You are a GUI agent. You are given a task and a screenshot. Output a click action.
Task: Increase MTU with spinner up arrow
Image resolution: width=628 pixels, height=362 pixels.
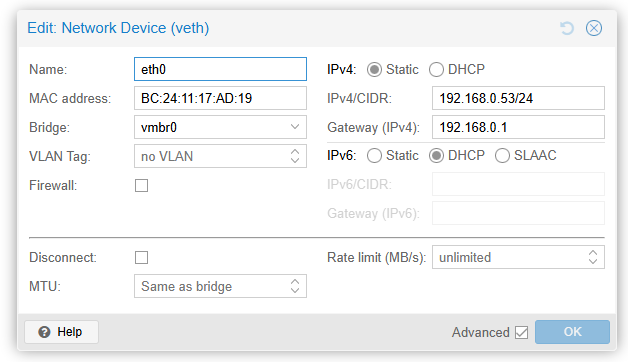click(295, 282)
